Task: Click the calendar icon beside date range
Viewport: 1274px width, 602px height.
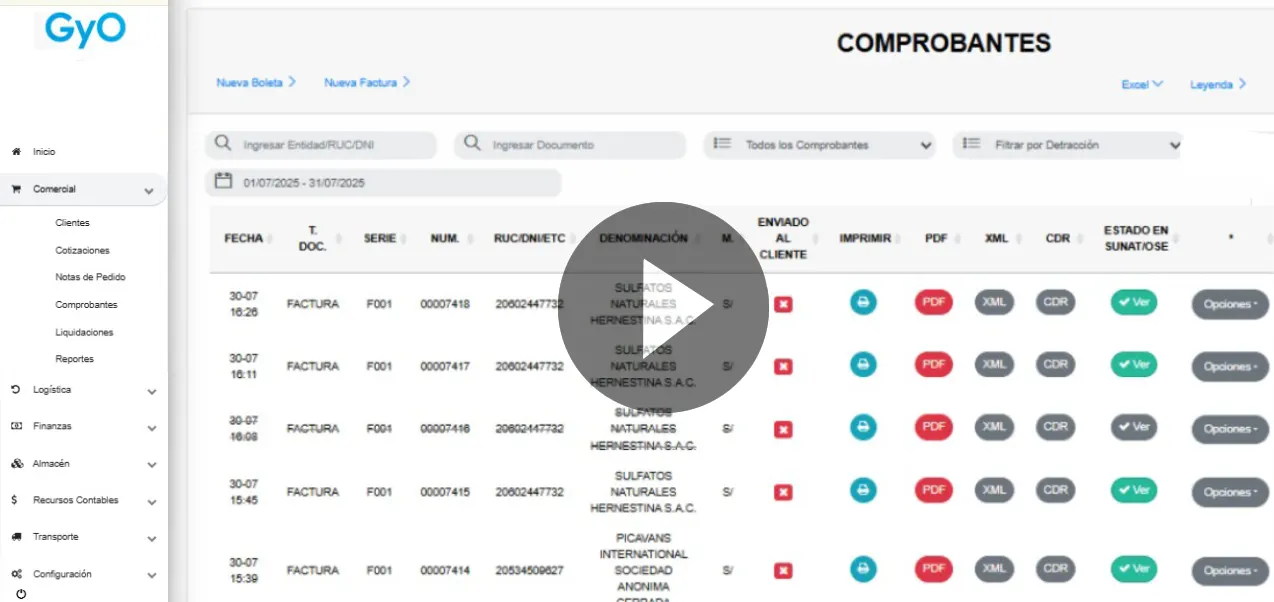Action: click(x=224, y=182)
